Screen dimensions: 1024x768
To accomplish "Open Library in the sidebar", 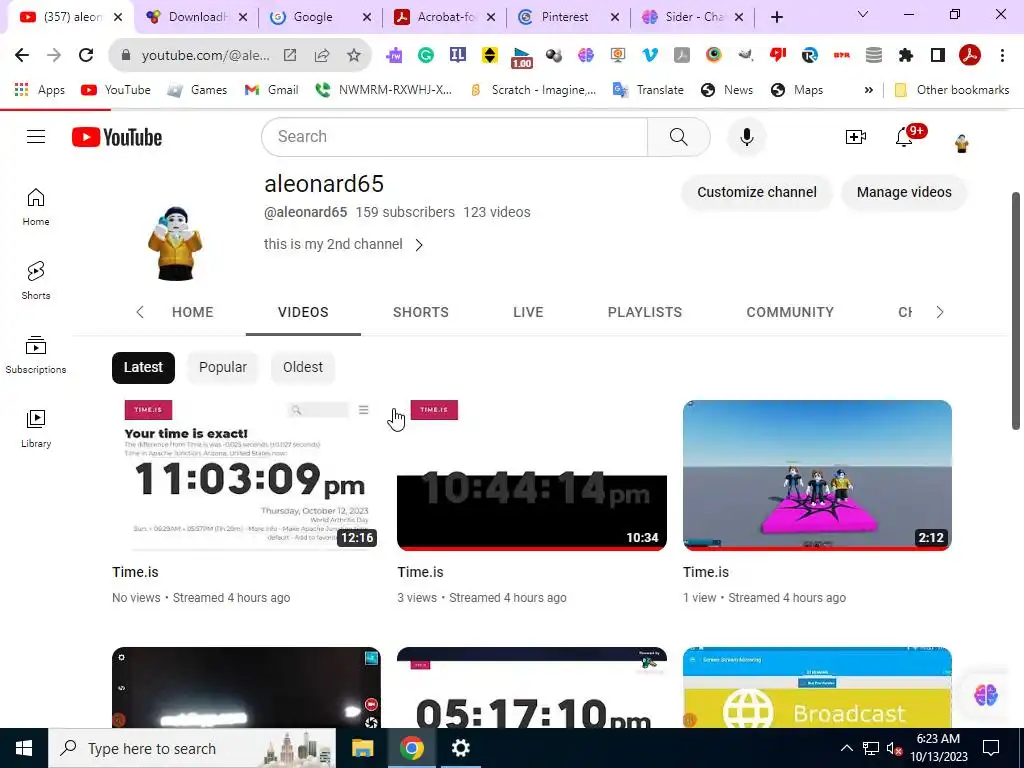I will pyautogui.click(x=36, y=428).
